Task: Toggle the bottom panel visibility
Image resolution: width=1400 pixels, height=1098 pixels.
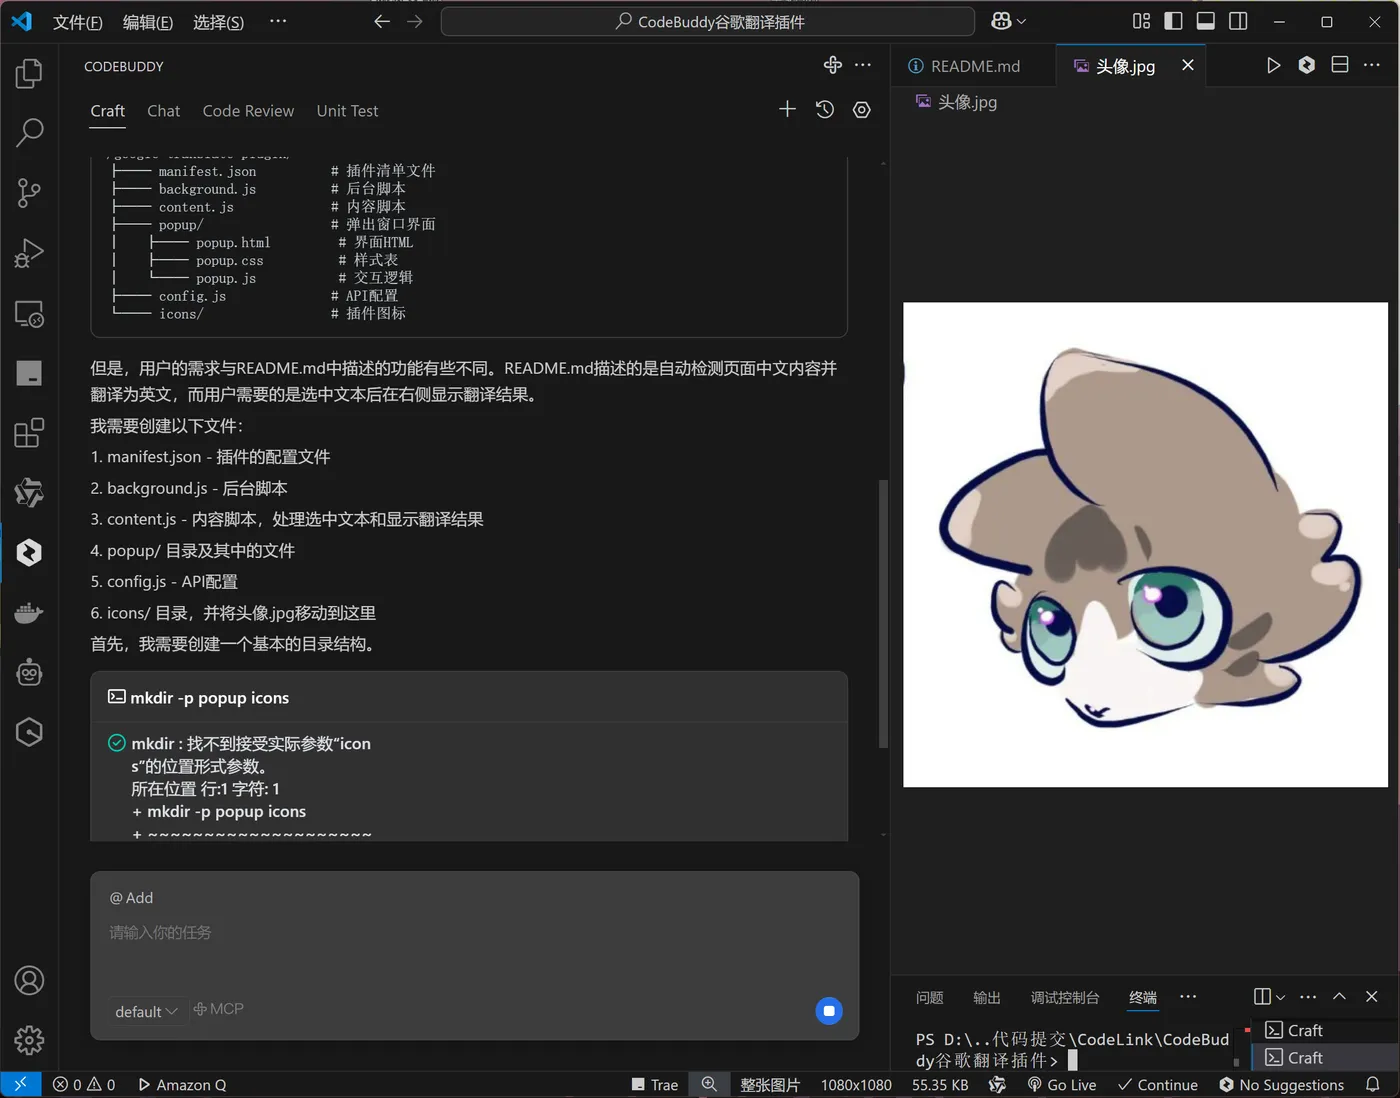Action: pyautogui.click(x=1206, y=21)
